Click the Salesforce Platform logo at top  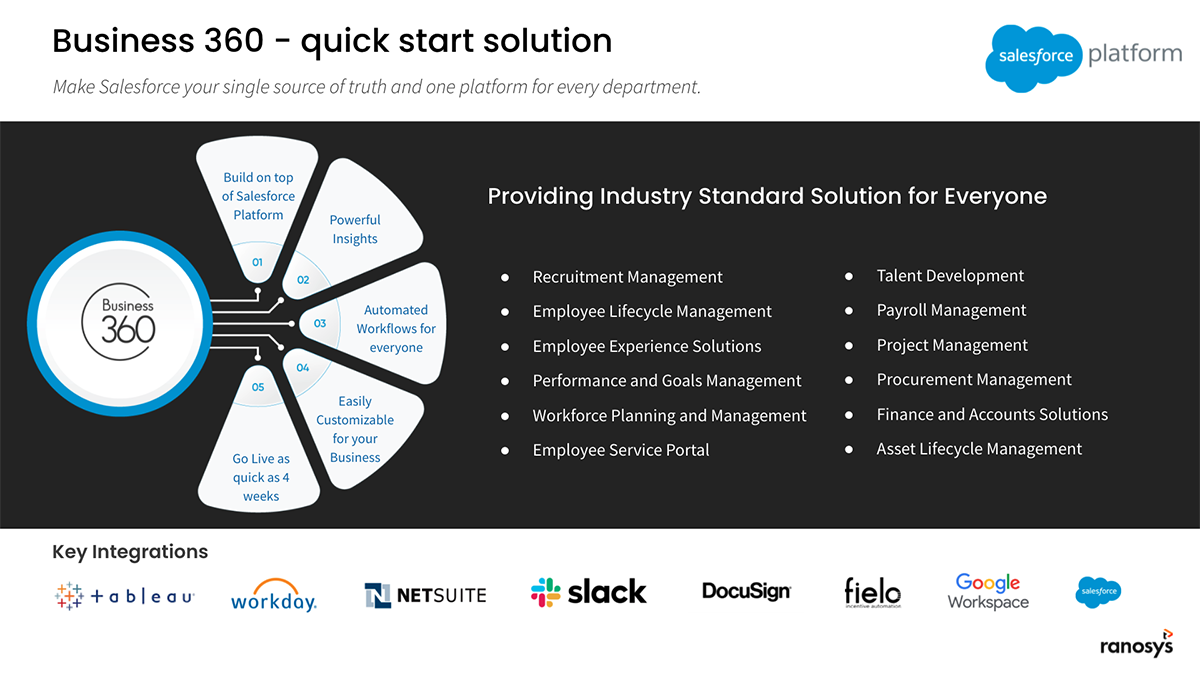(1083, 56)
